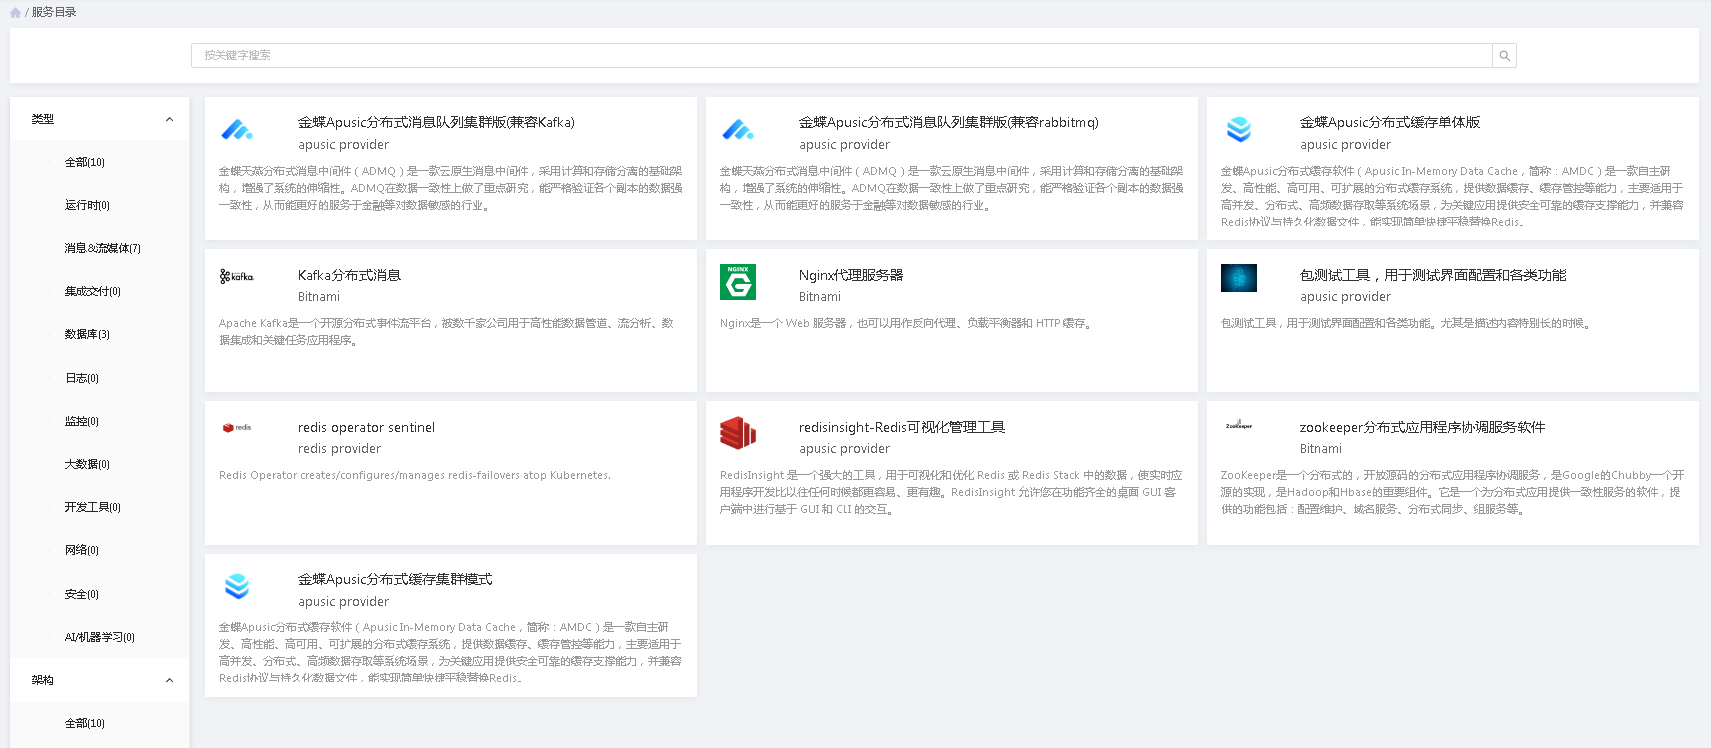This screenshot has width=1711, height=748.
Task: Click the redisinsight red cube icon
Action: 738,433
